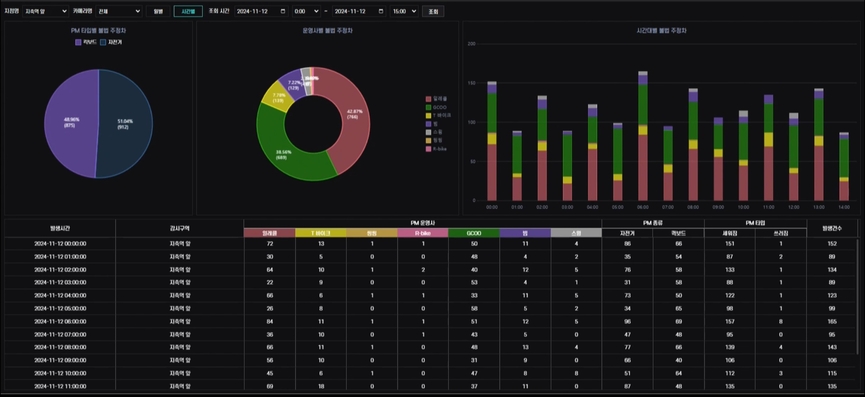The height and width of the screenshot is (397, 865).
Task: Click the 발생시간 table column header
Action: point(60,228)
